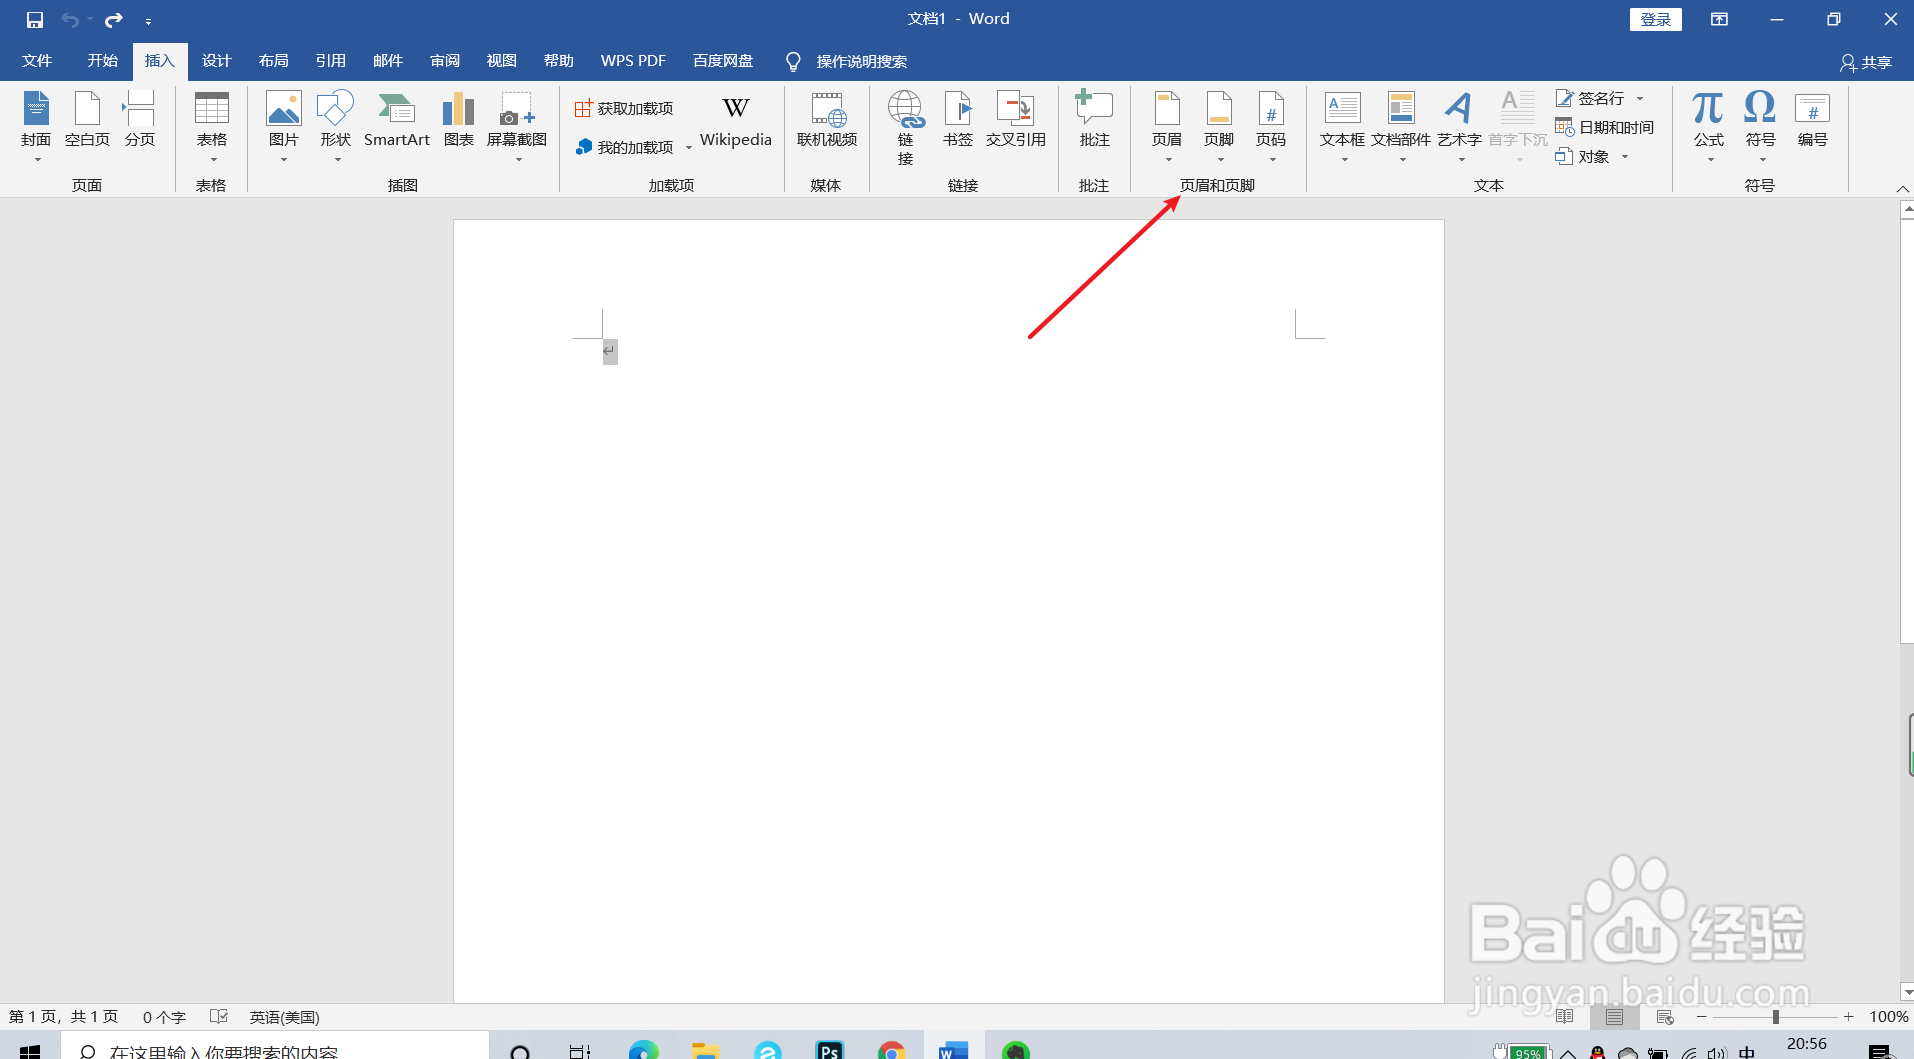Click the zoom in plus button

(x=1848, y=1016)
